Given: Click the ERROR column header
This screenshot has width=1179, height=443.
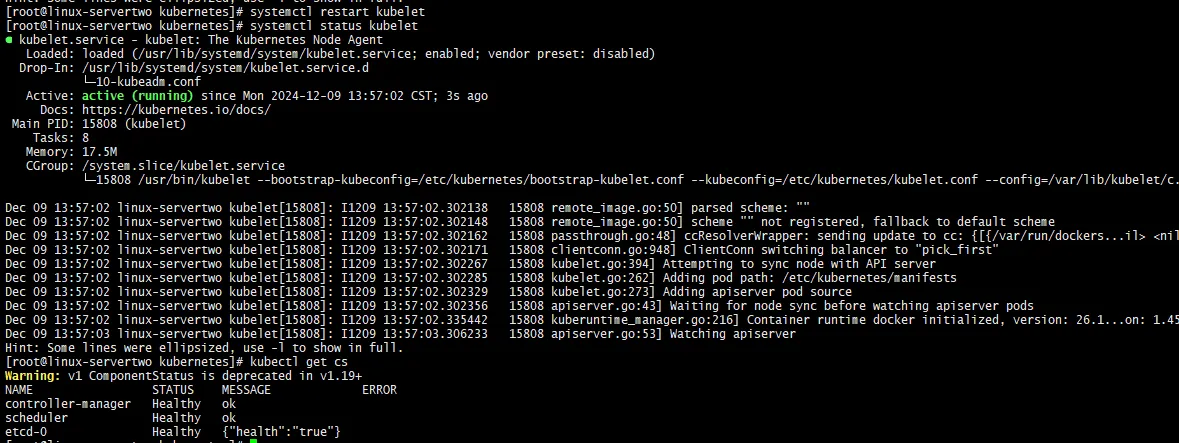Looking at the screenshot, I should (x=379, y=389).
